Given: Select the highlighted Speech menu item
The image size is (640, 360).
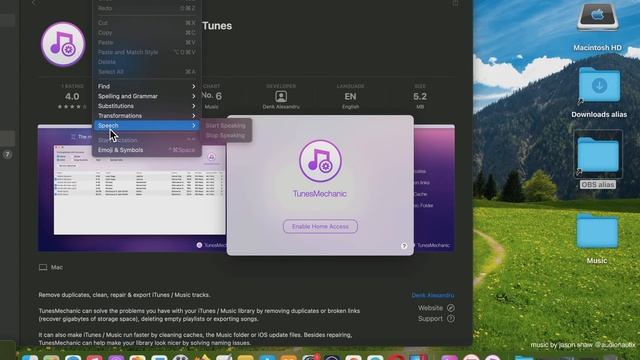Looking at the screenshot, I should click(147, 126).
